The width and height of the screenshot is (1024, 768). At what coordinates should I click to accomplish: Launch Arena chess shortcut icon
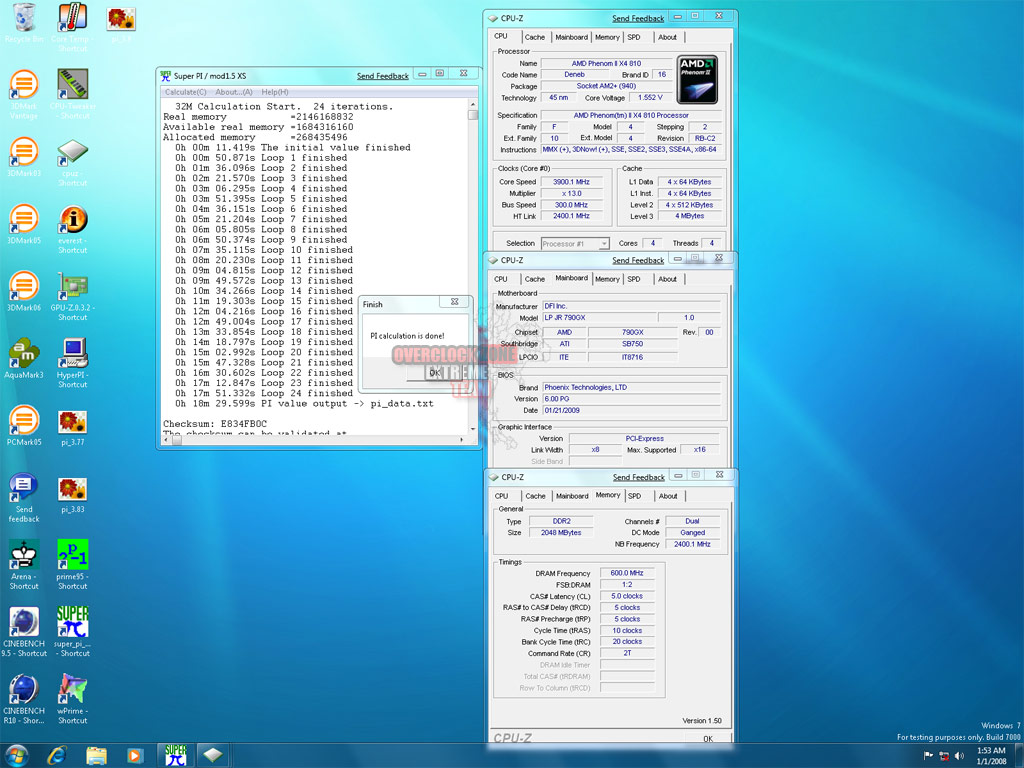point(24,565)
